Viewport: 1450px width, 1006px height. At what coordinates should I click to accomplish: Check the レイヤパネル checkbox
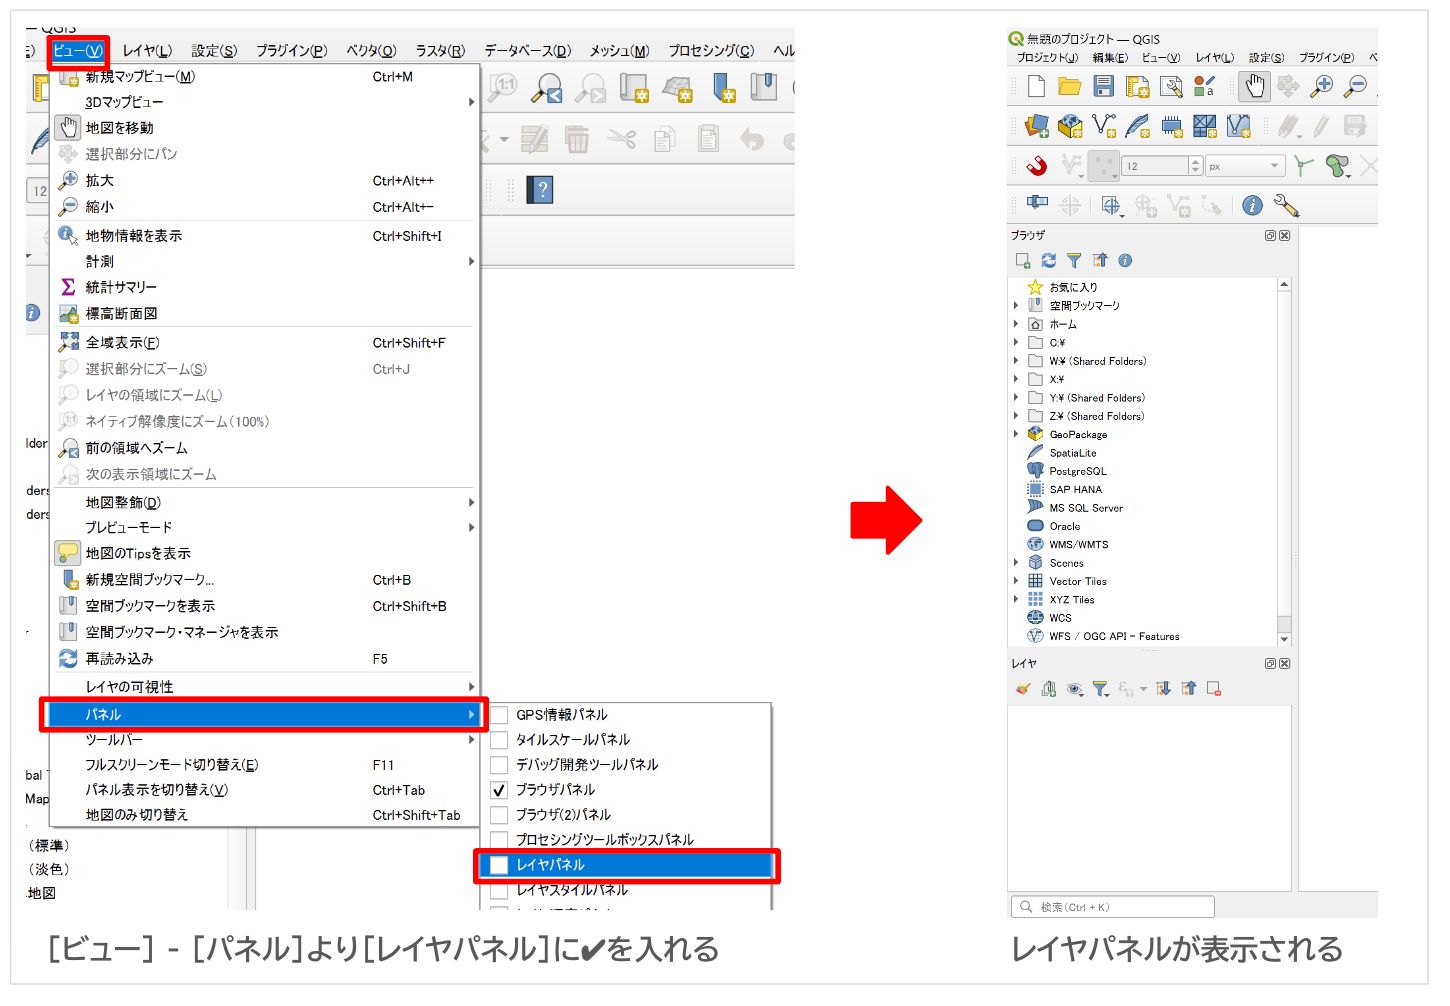click(499, 865)
